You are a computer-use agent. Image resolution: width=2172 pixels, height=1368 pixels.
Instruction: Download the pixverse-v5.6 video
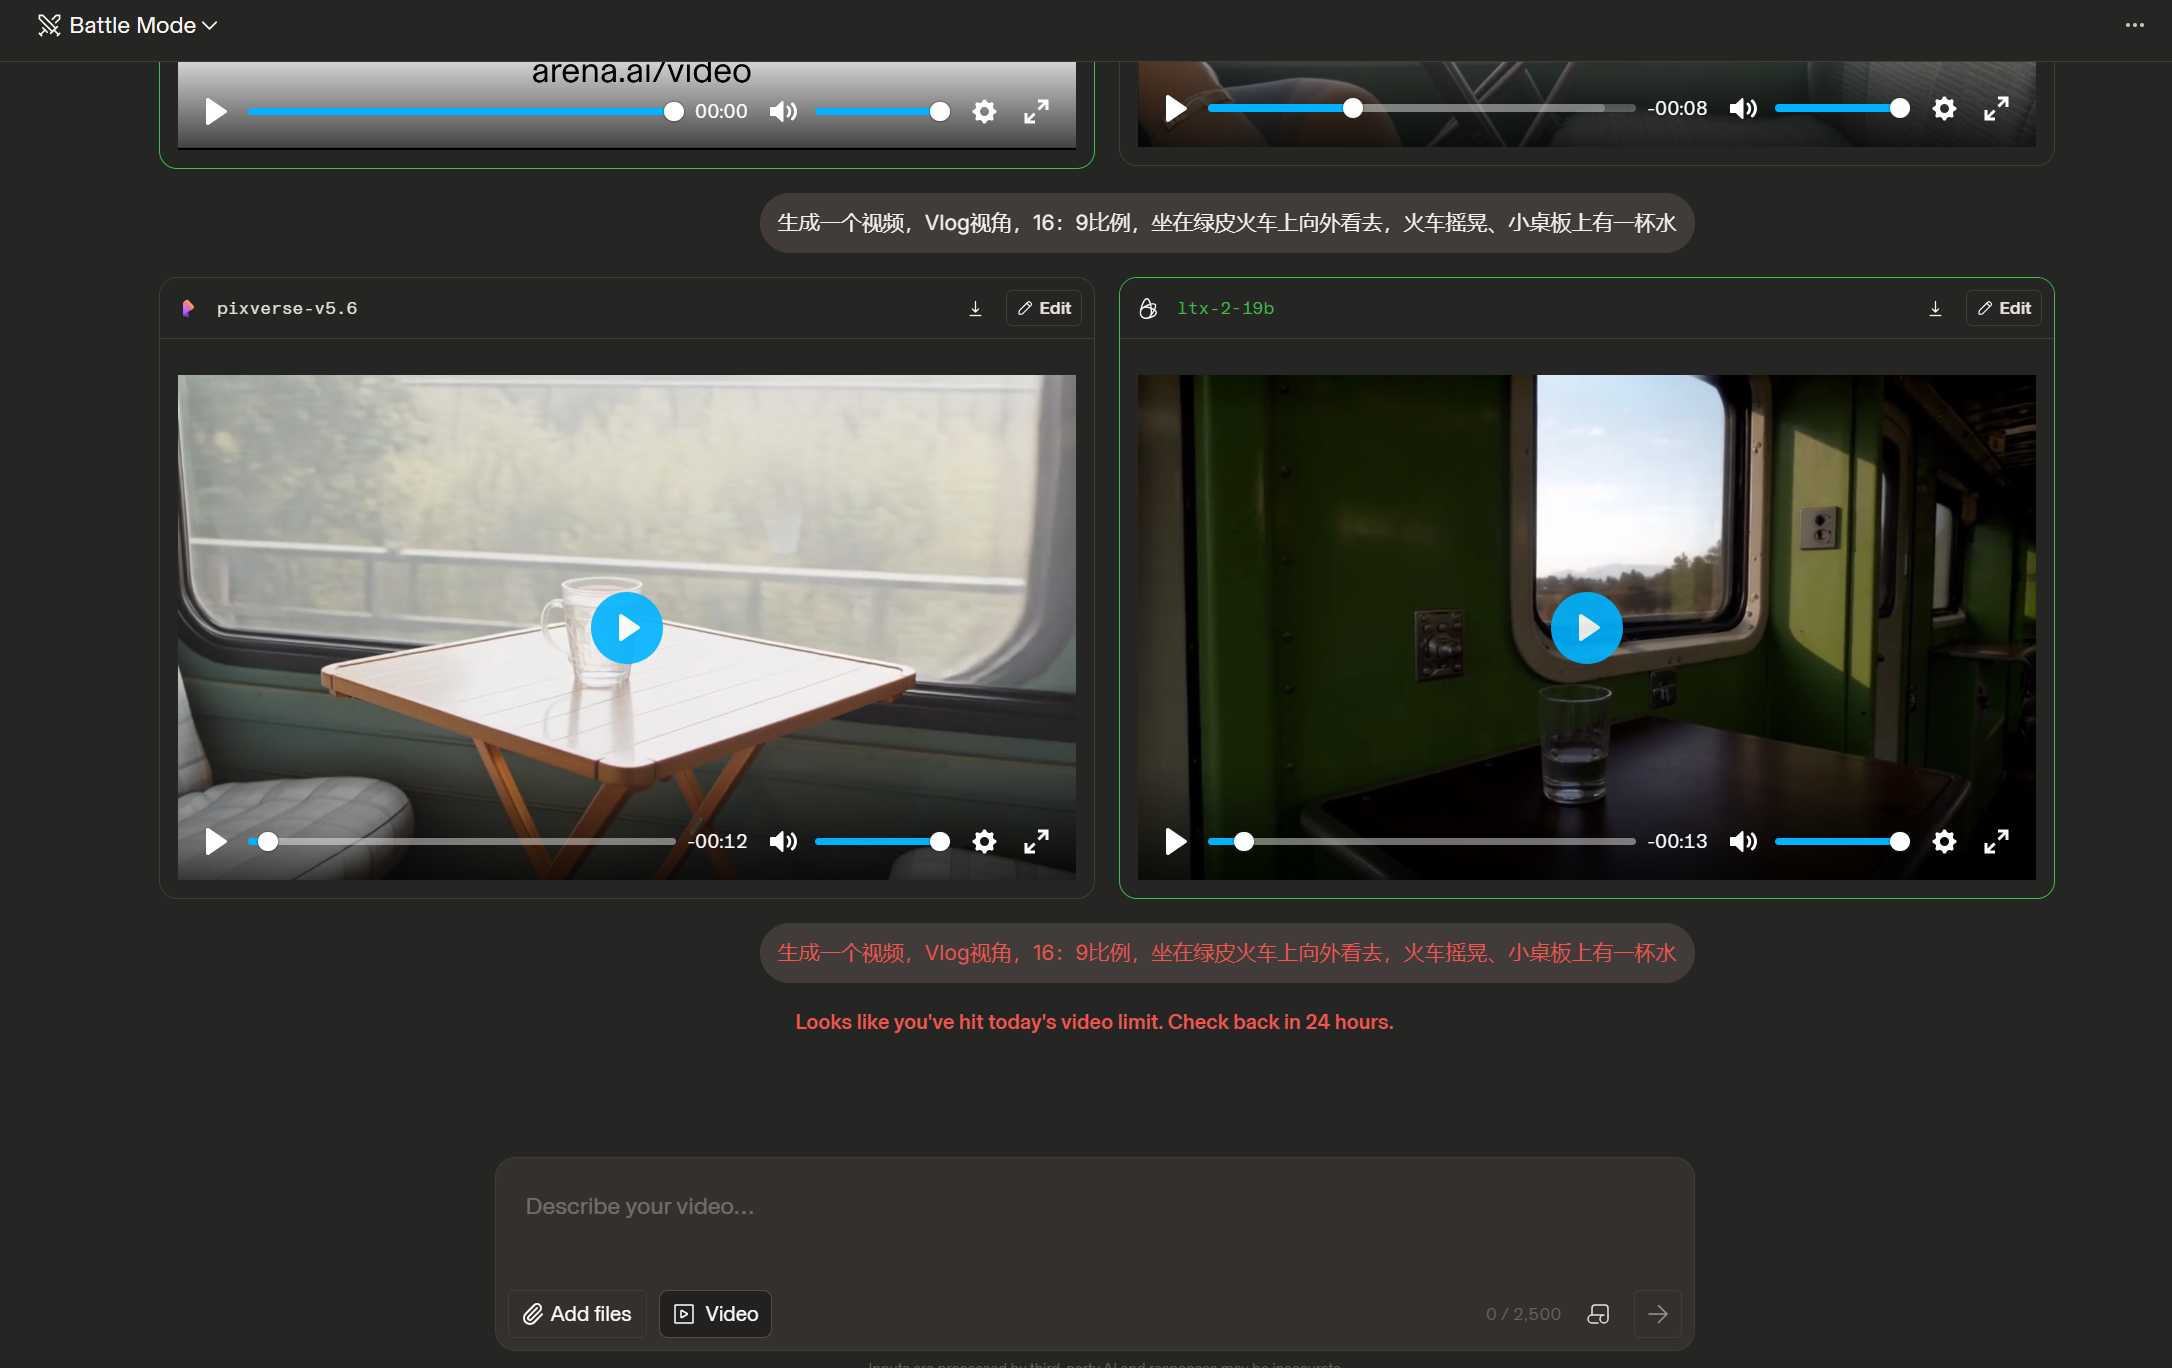pyautogui.click(x=975, y=309)
